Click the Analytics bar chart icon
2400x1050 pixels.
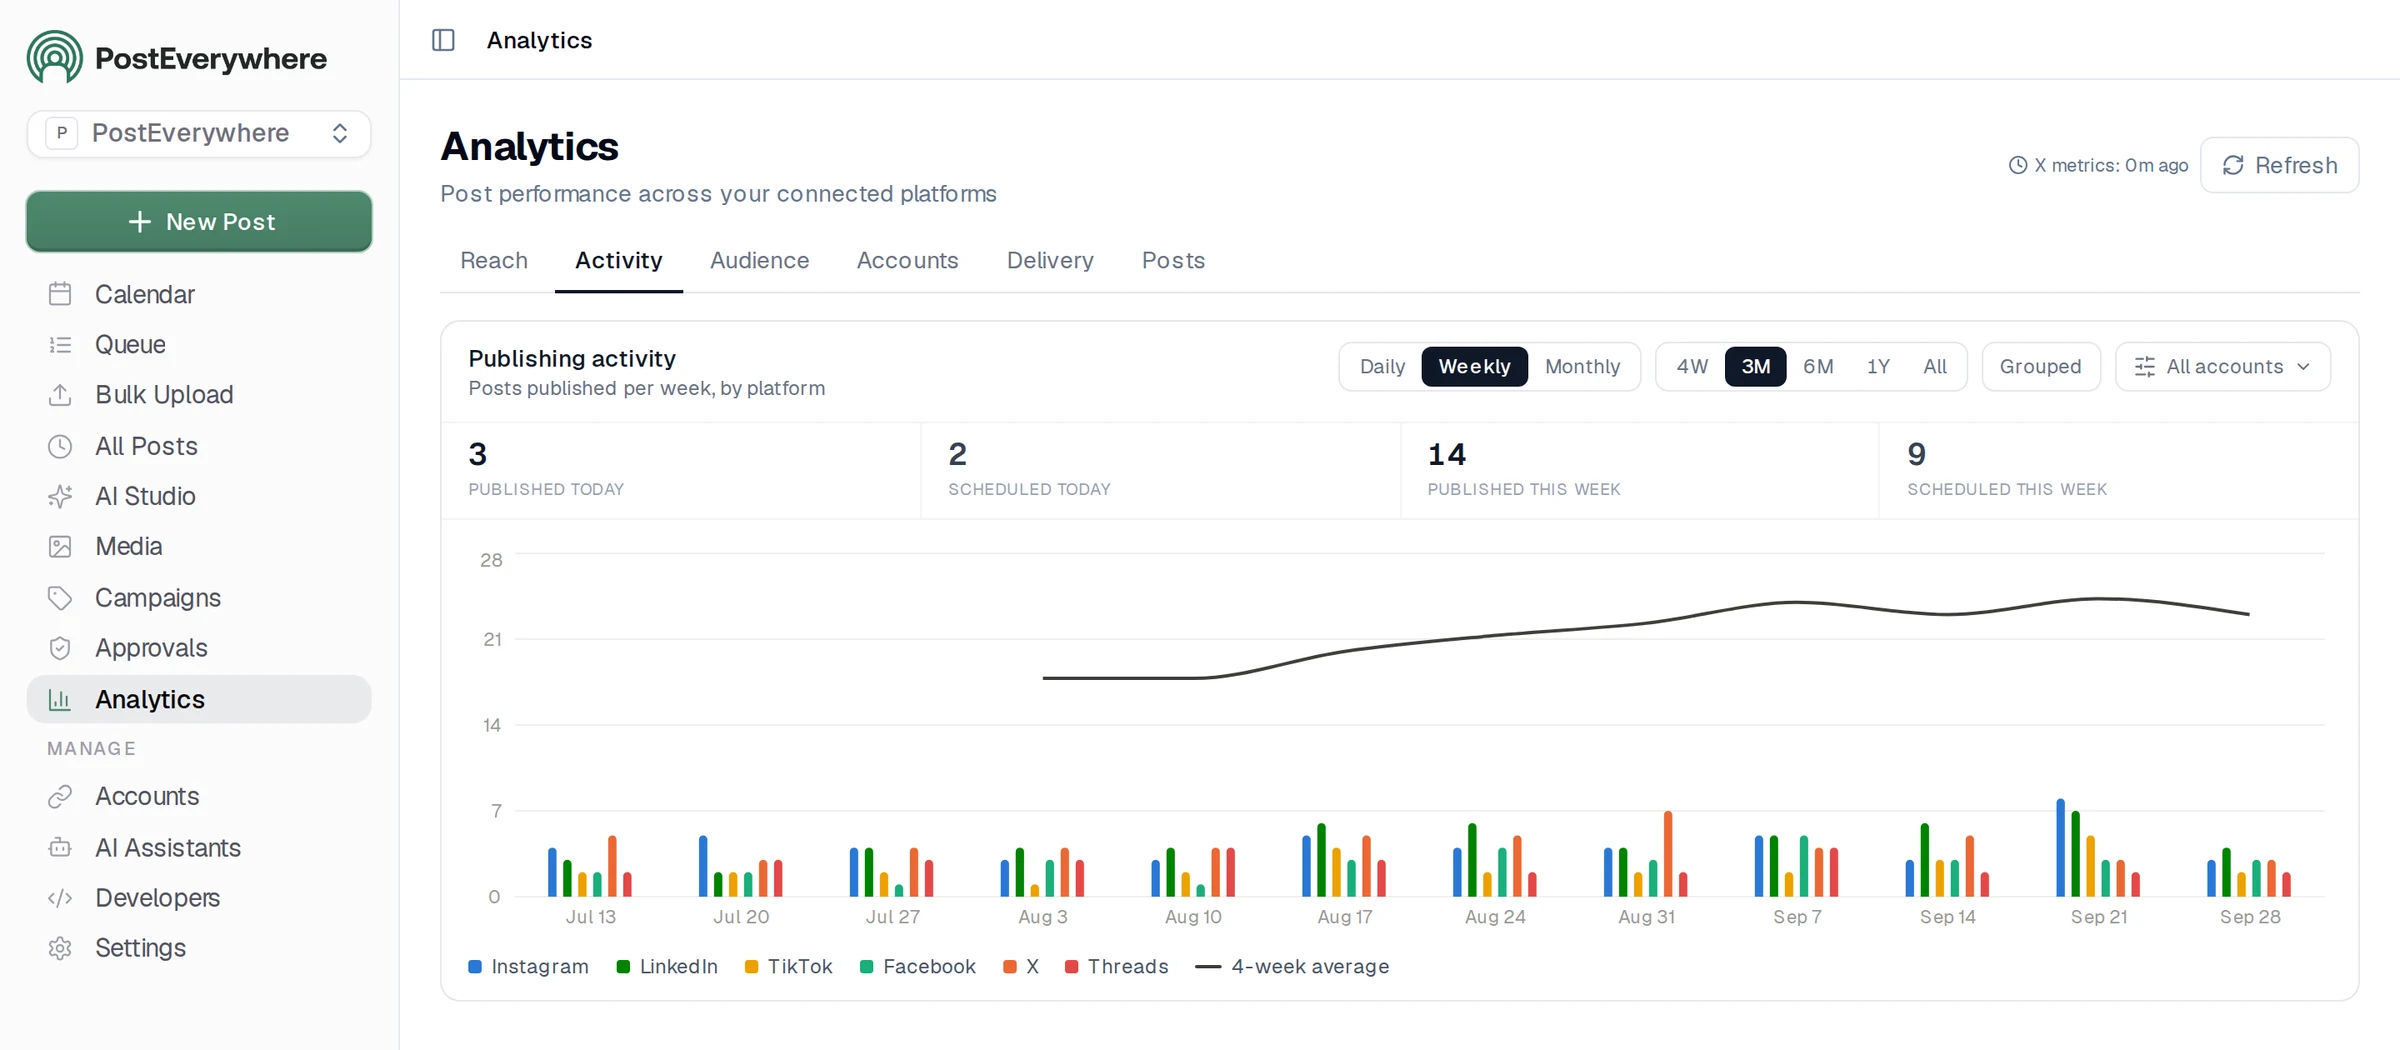click(x=60, y=700)
